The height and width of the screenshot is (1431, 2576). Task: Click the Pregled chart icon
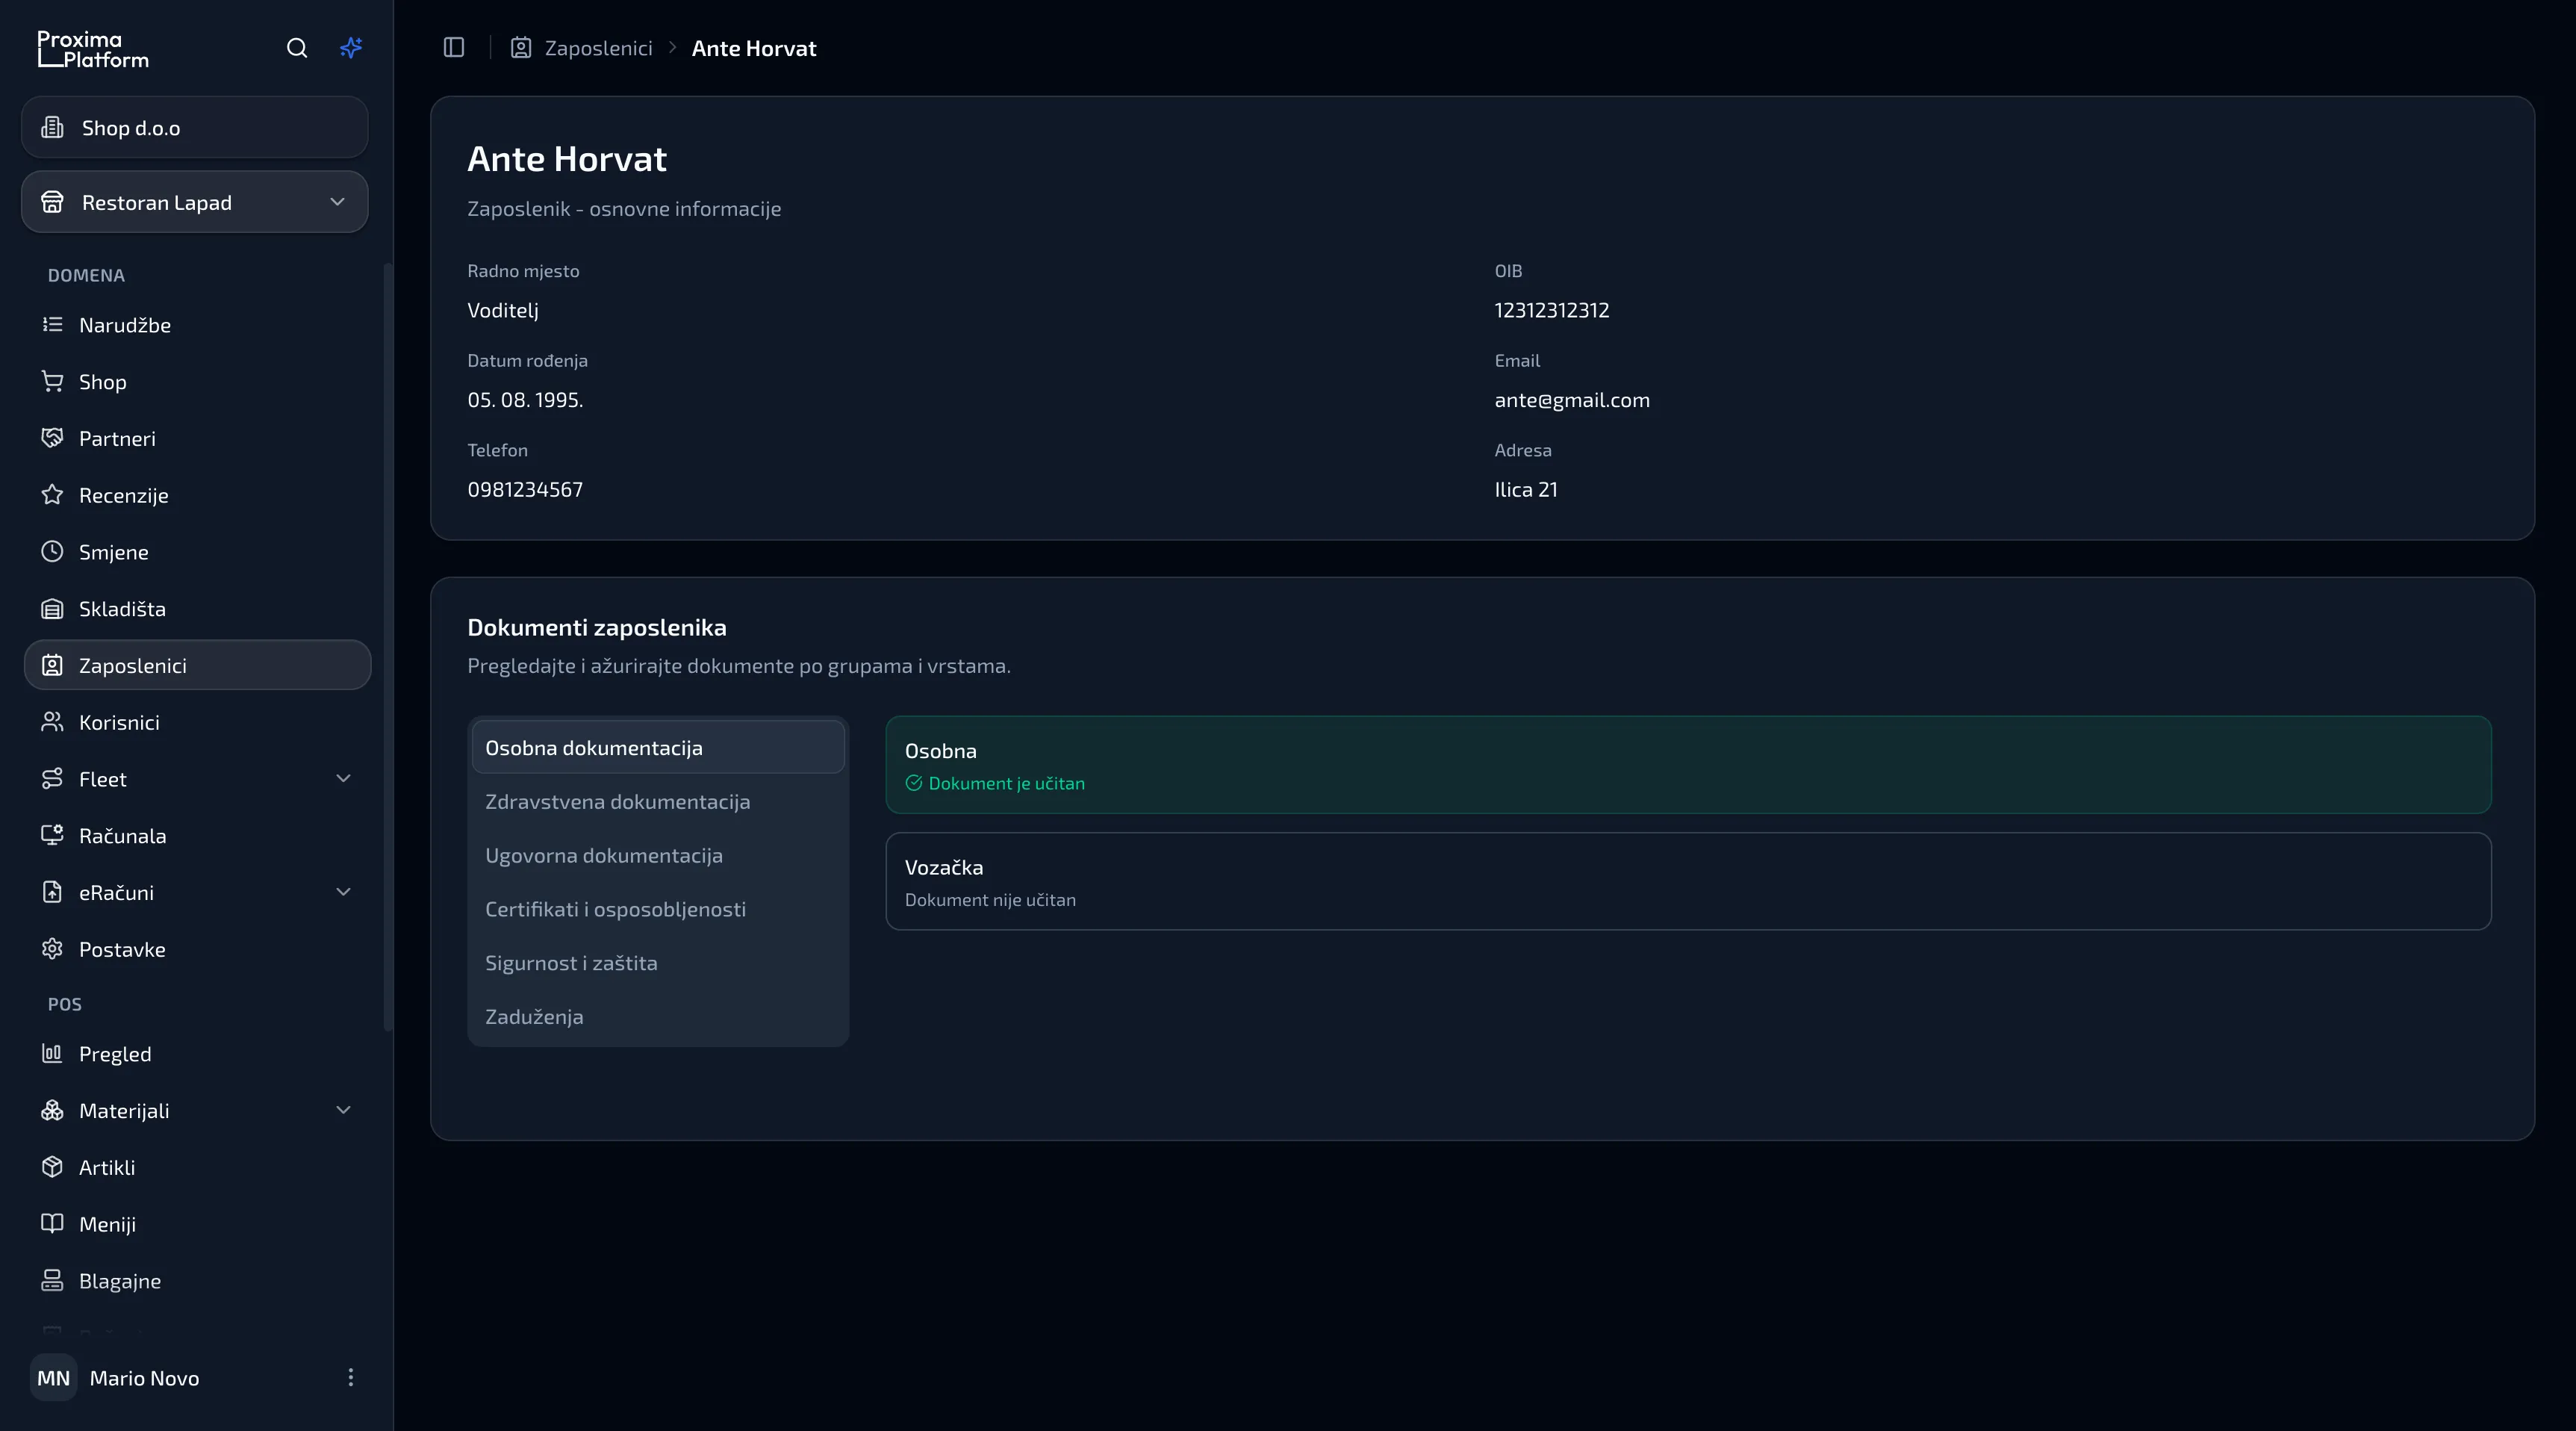pos(52,1053)
